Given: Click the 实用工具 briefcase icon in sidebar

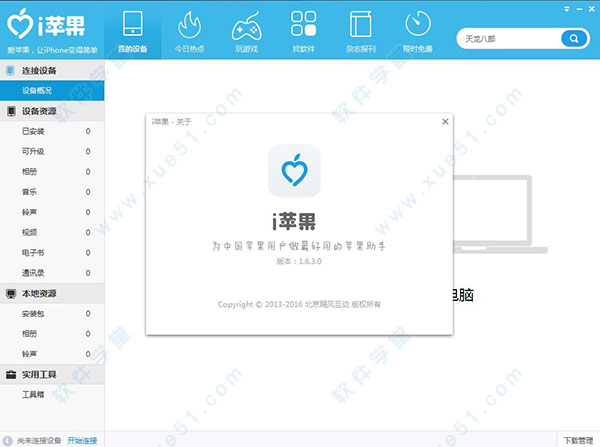Looking at the screenshot, I should (11, 375).
